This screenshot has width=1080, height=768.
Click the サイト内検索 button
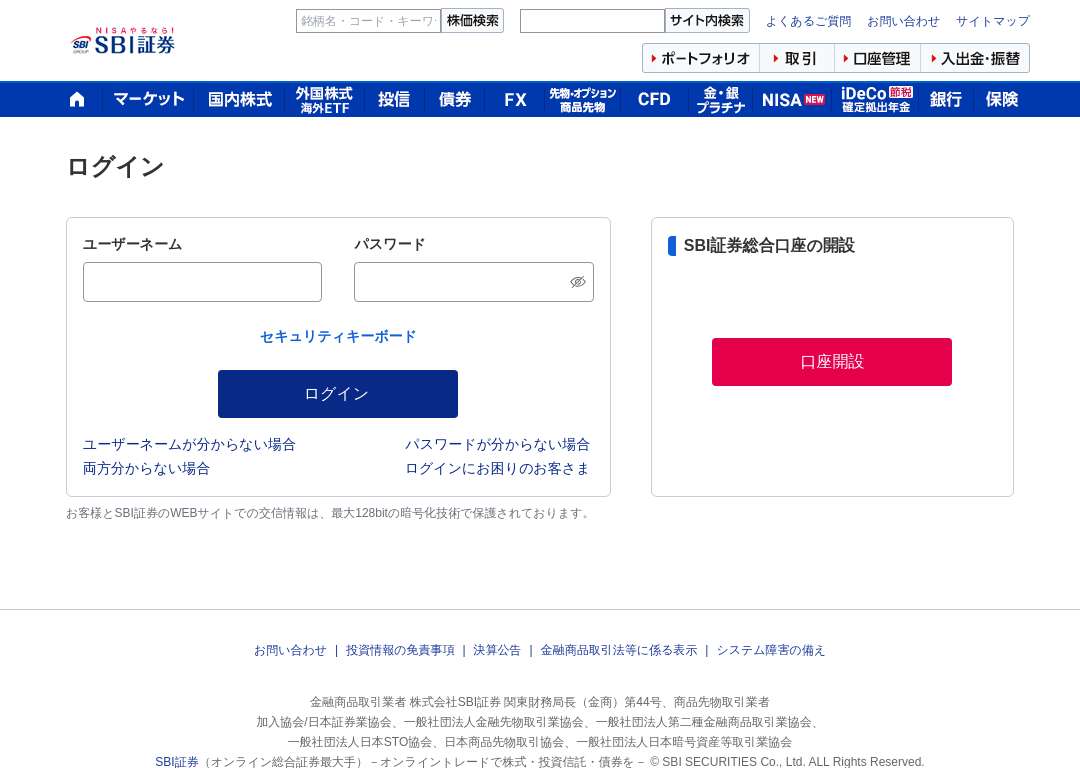[x=707, y=21]
